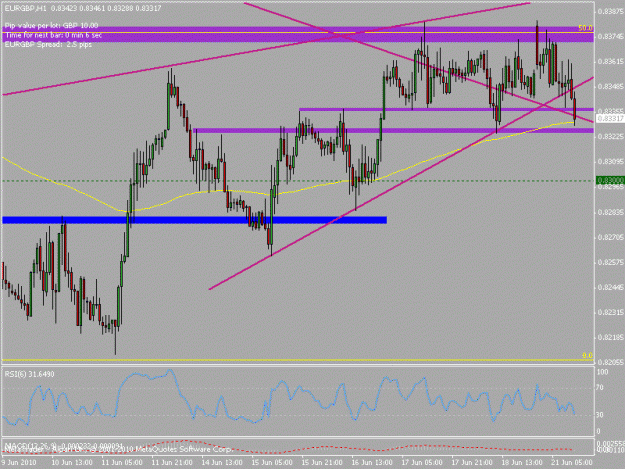Click the '10 Jun 13:00' time axis label
The width and height of the screenshot is (625, 469).
tap(72, 462)
